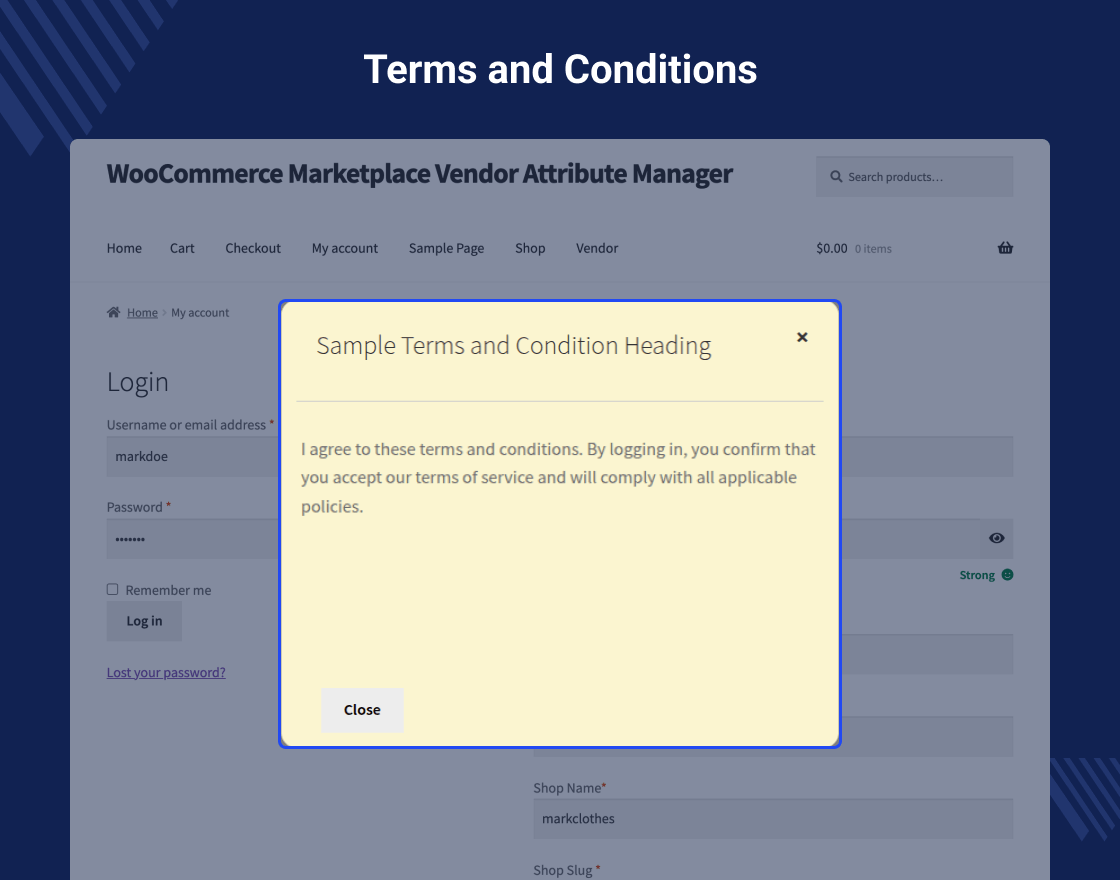Click the Close button in the modal

tap(362, 710)
